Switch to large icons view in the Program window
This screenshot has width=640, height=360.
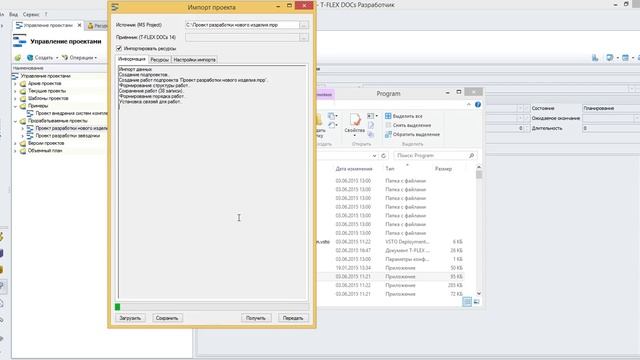pyautogui.click(x=476, y=302)
